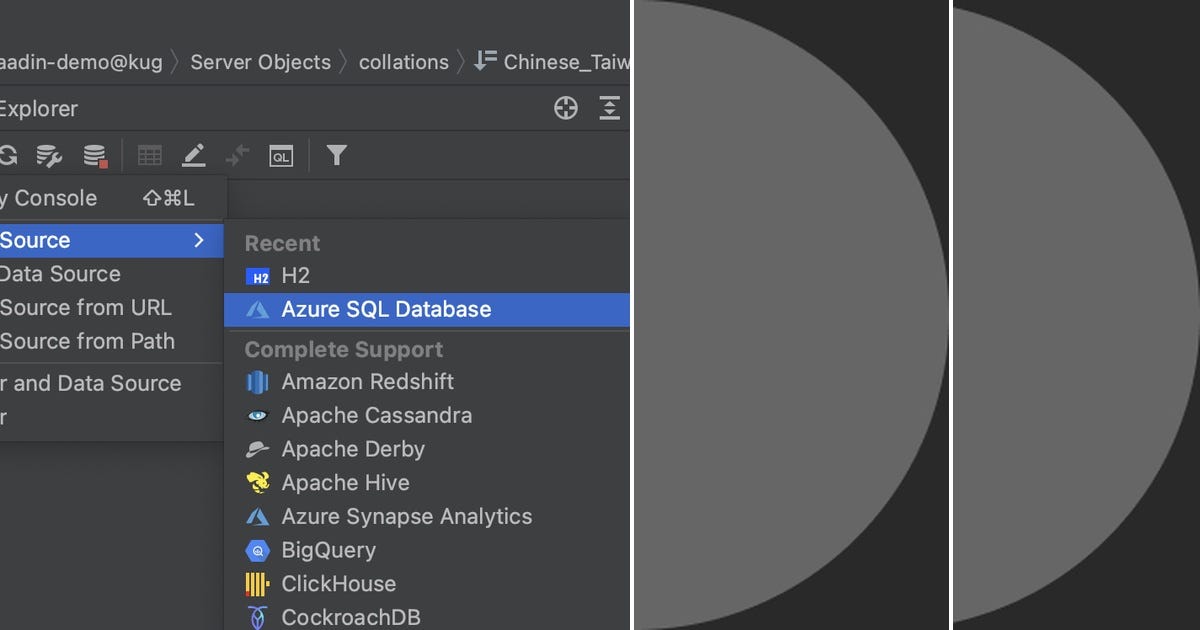Screen dimensions: 1200x630
Task: Click the funnel filter icon
Action: pos(337,155)
